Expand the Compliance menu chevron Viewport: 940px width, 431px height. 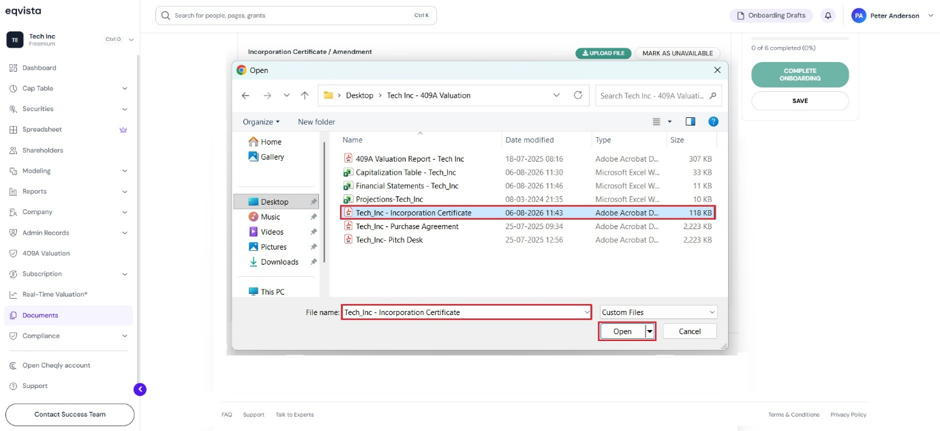coord(125,336)
